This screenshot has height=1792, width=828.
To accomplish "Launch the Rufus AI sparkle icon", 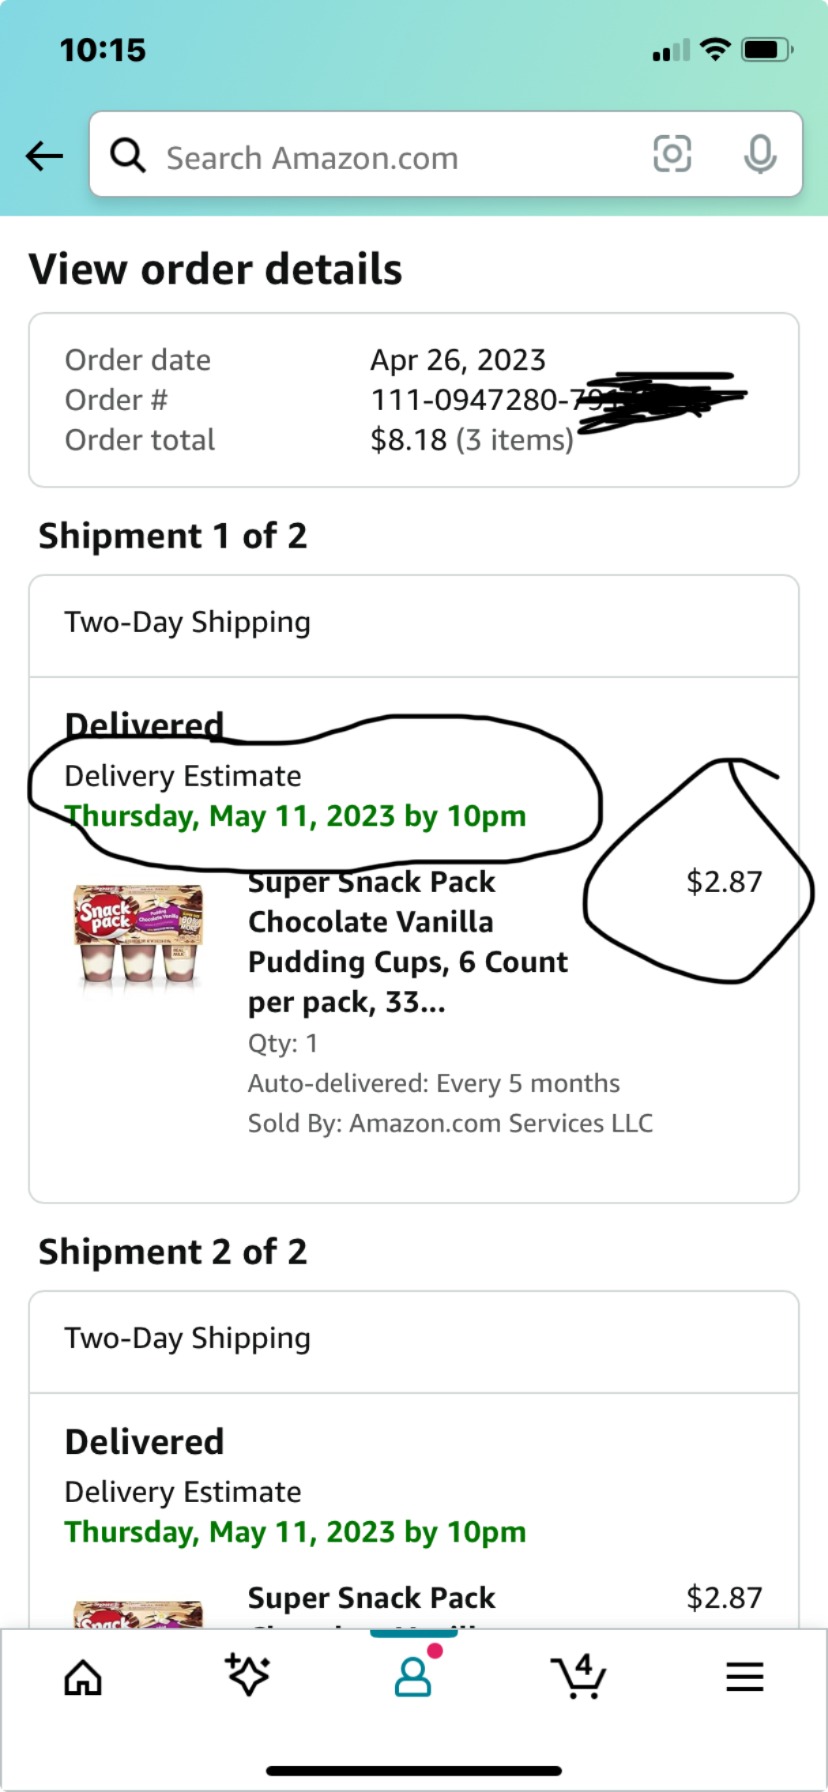I will click(x=247, y=1677).
